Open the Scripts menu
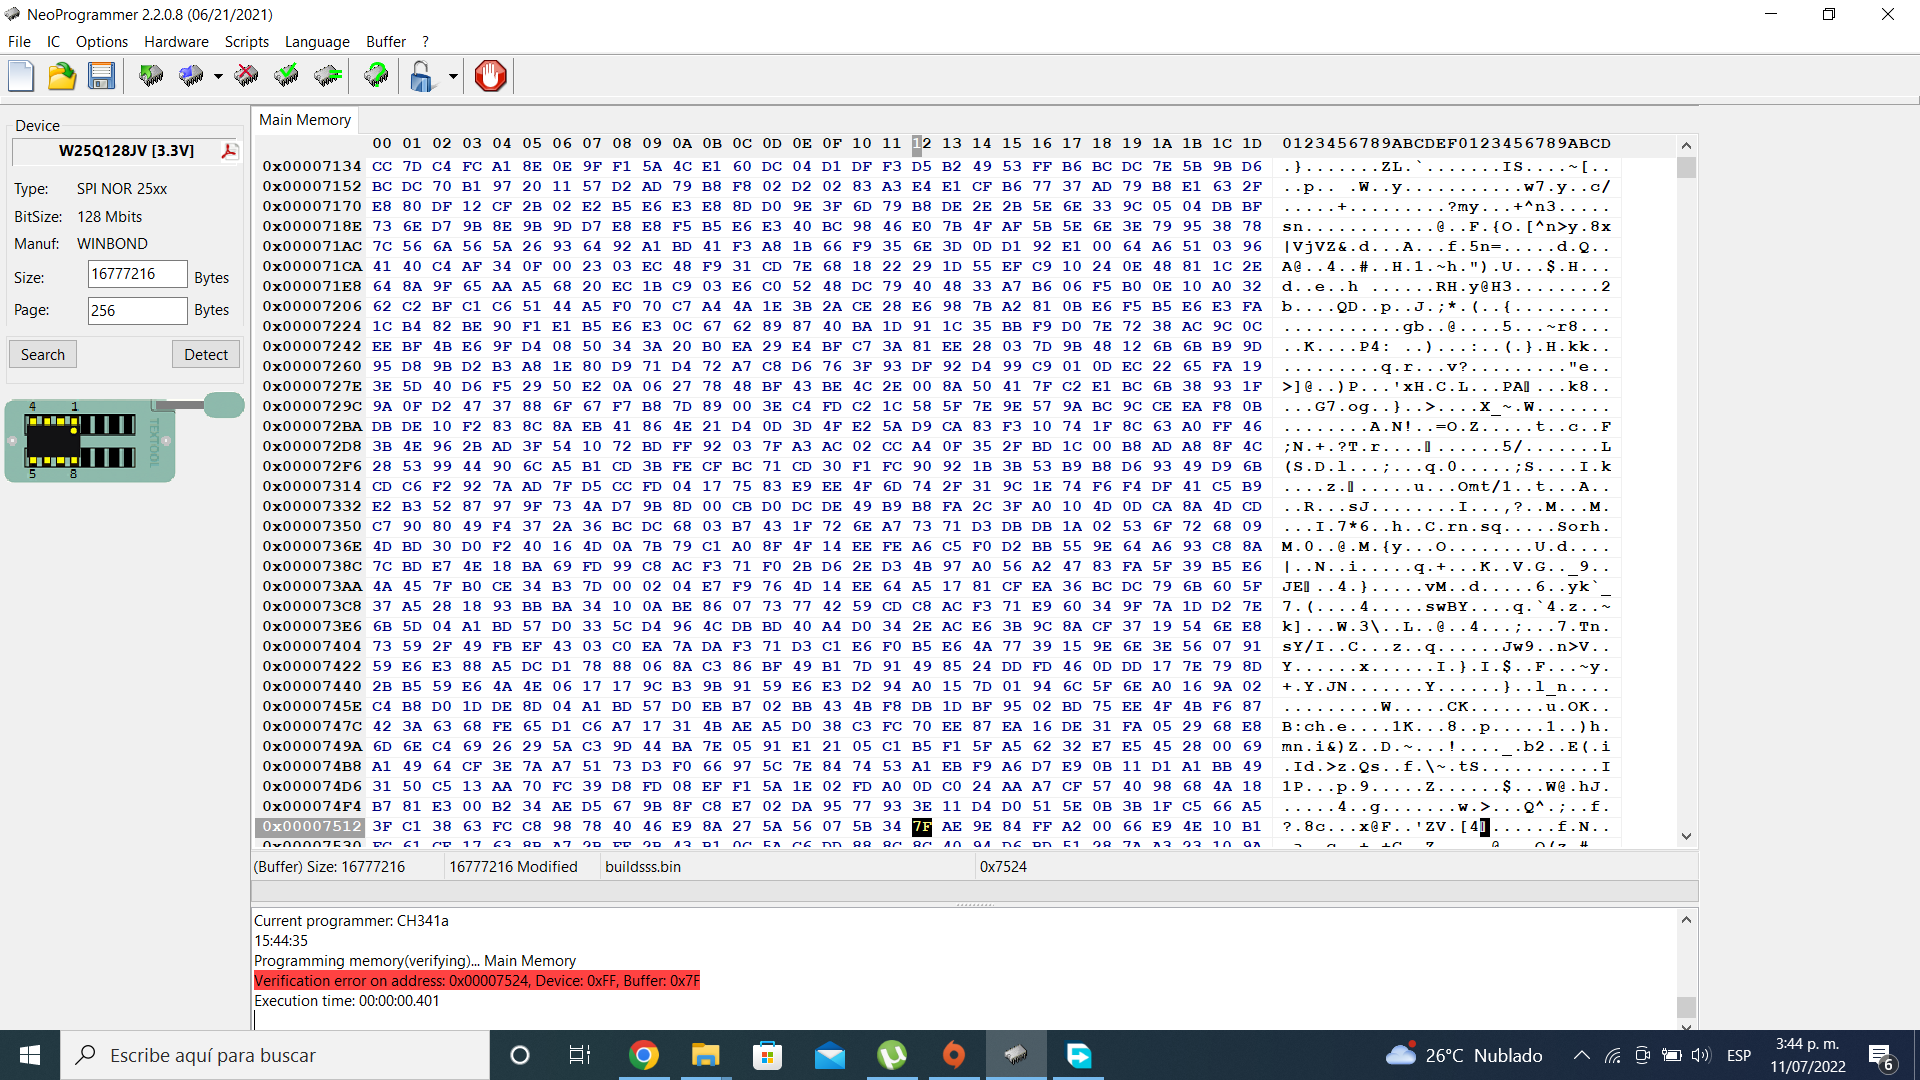The image size is (1920, 1080). (246, 42)
